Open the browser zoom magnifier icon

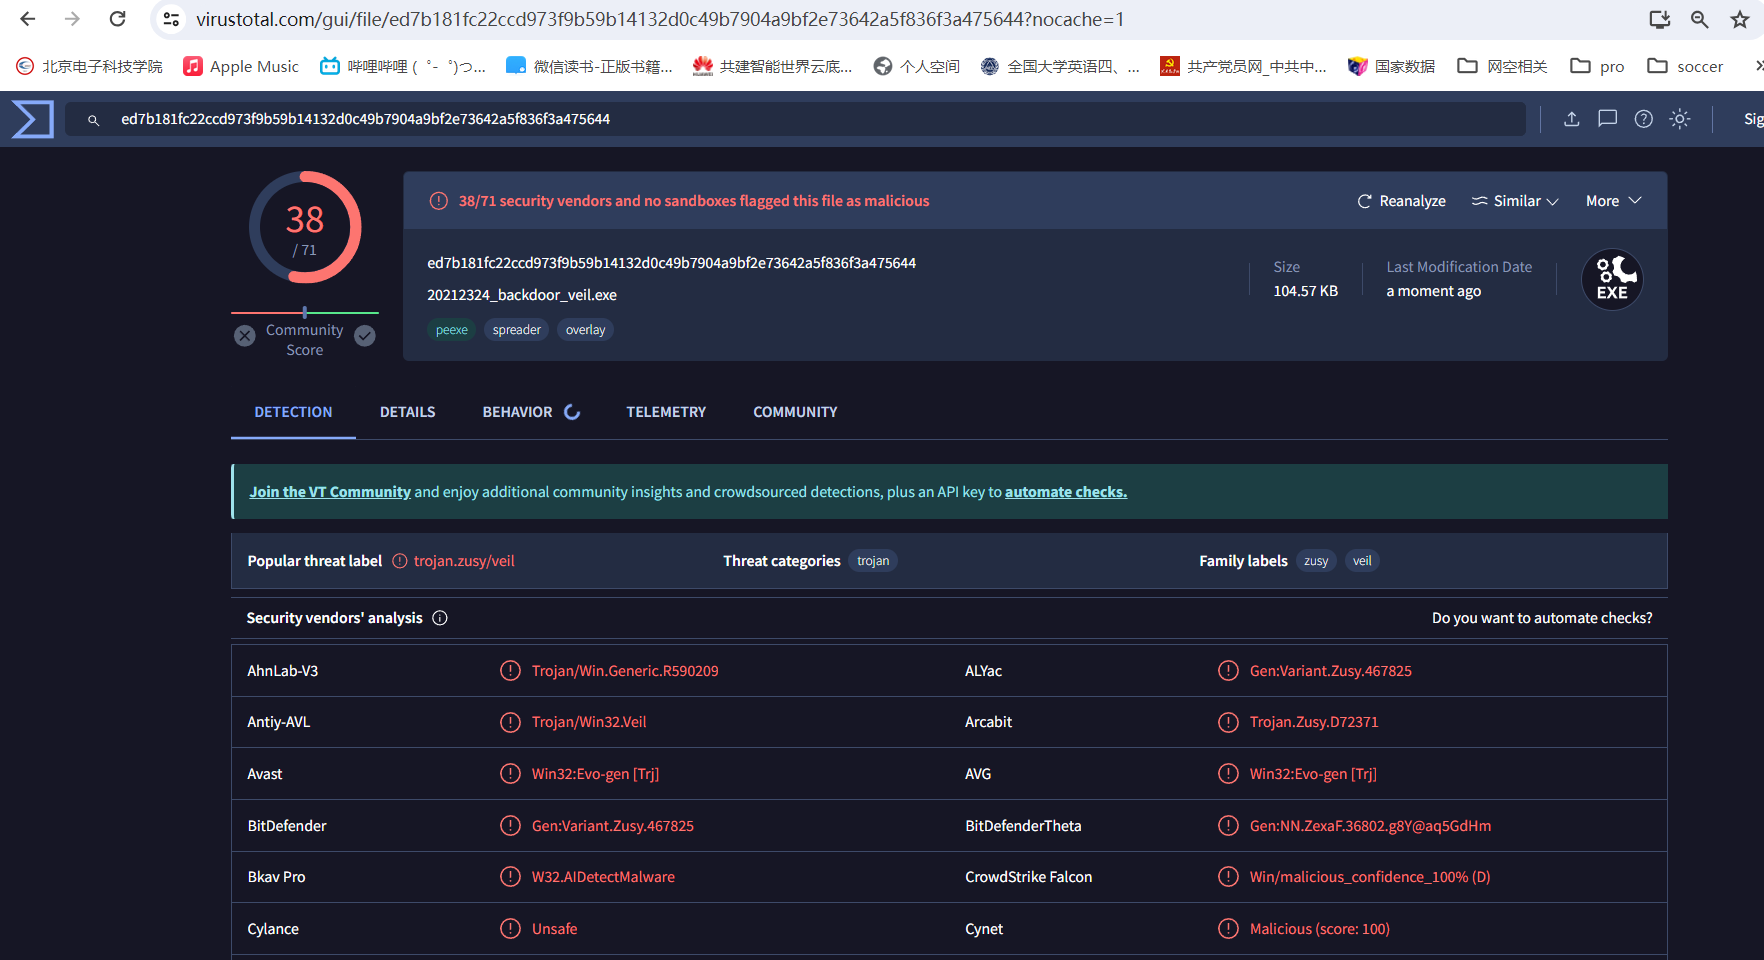[x=1699, y=19]
